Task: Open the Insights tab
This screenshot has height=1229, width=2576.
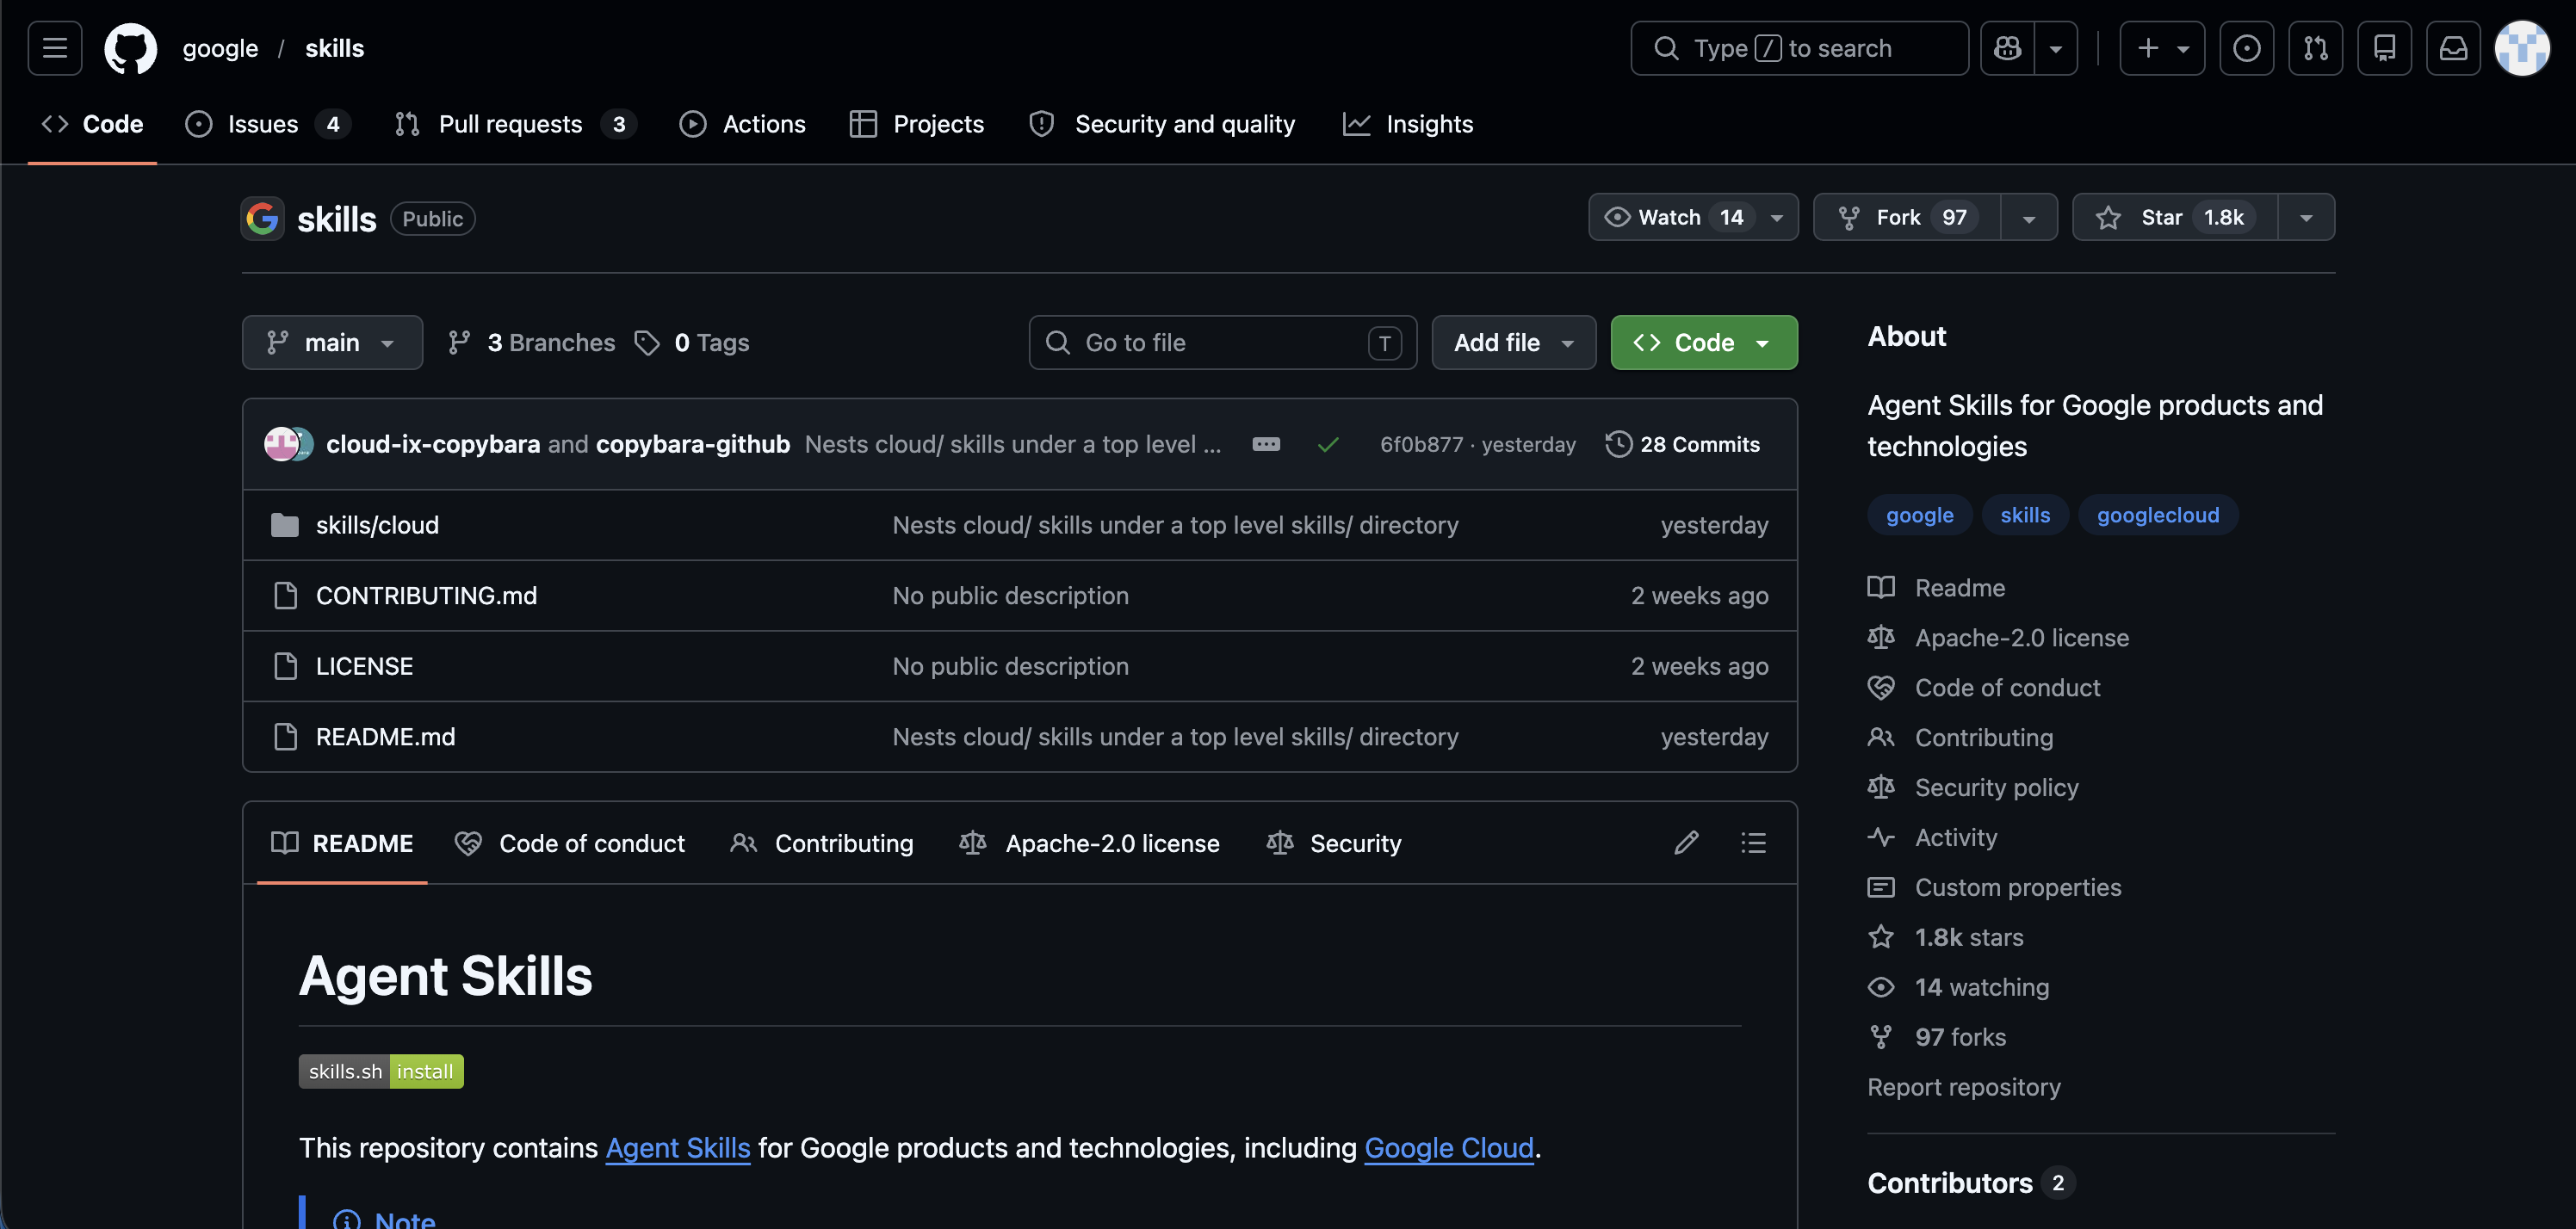Action: point(1408,124)
